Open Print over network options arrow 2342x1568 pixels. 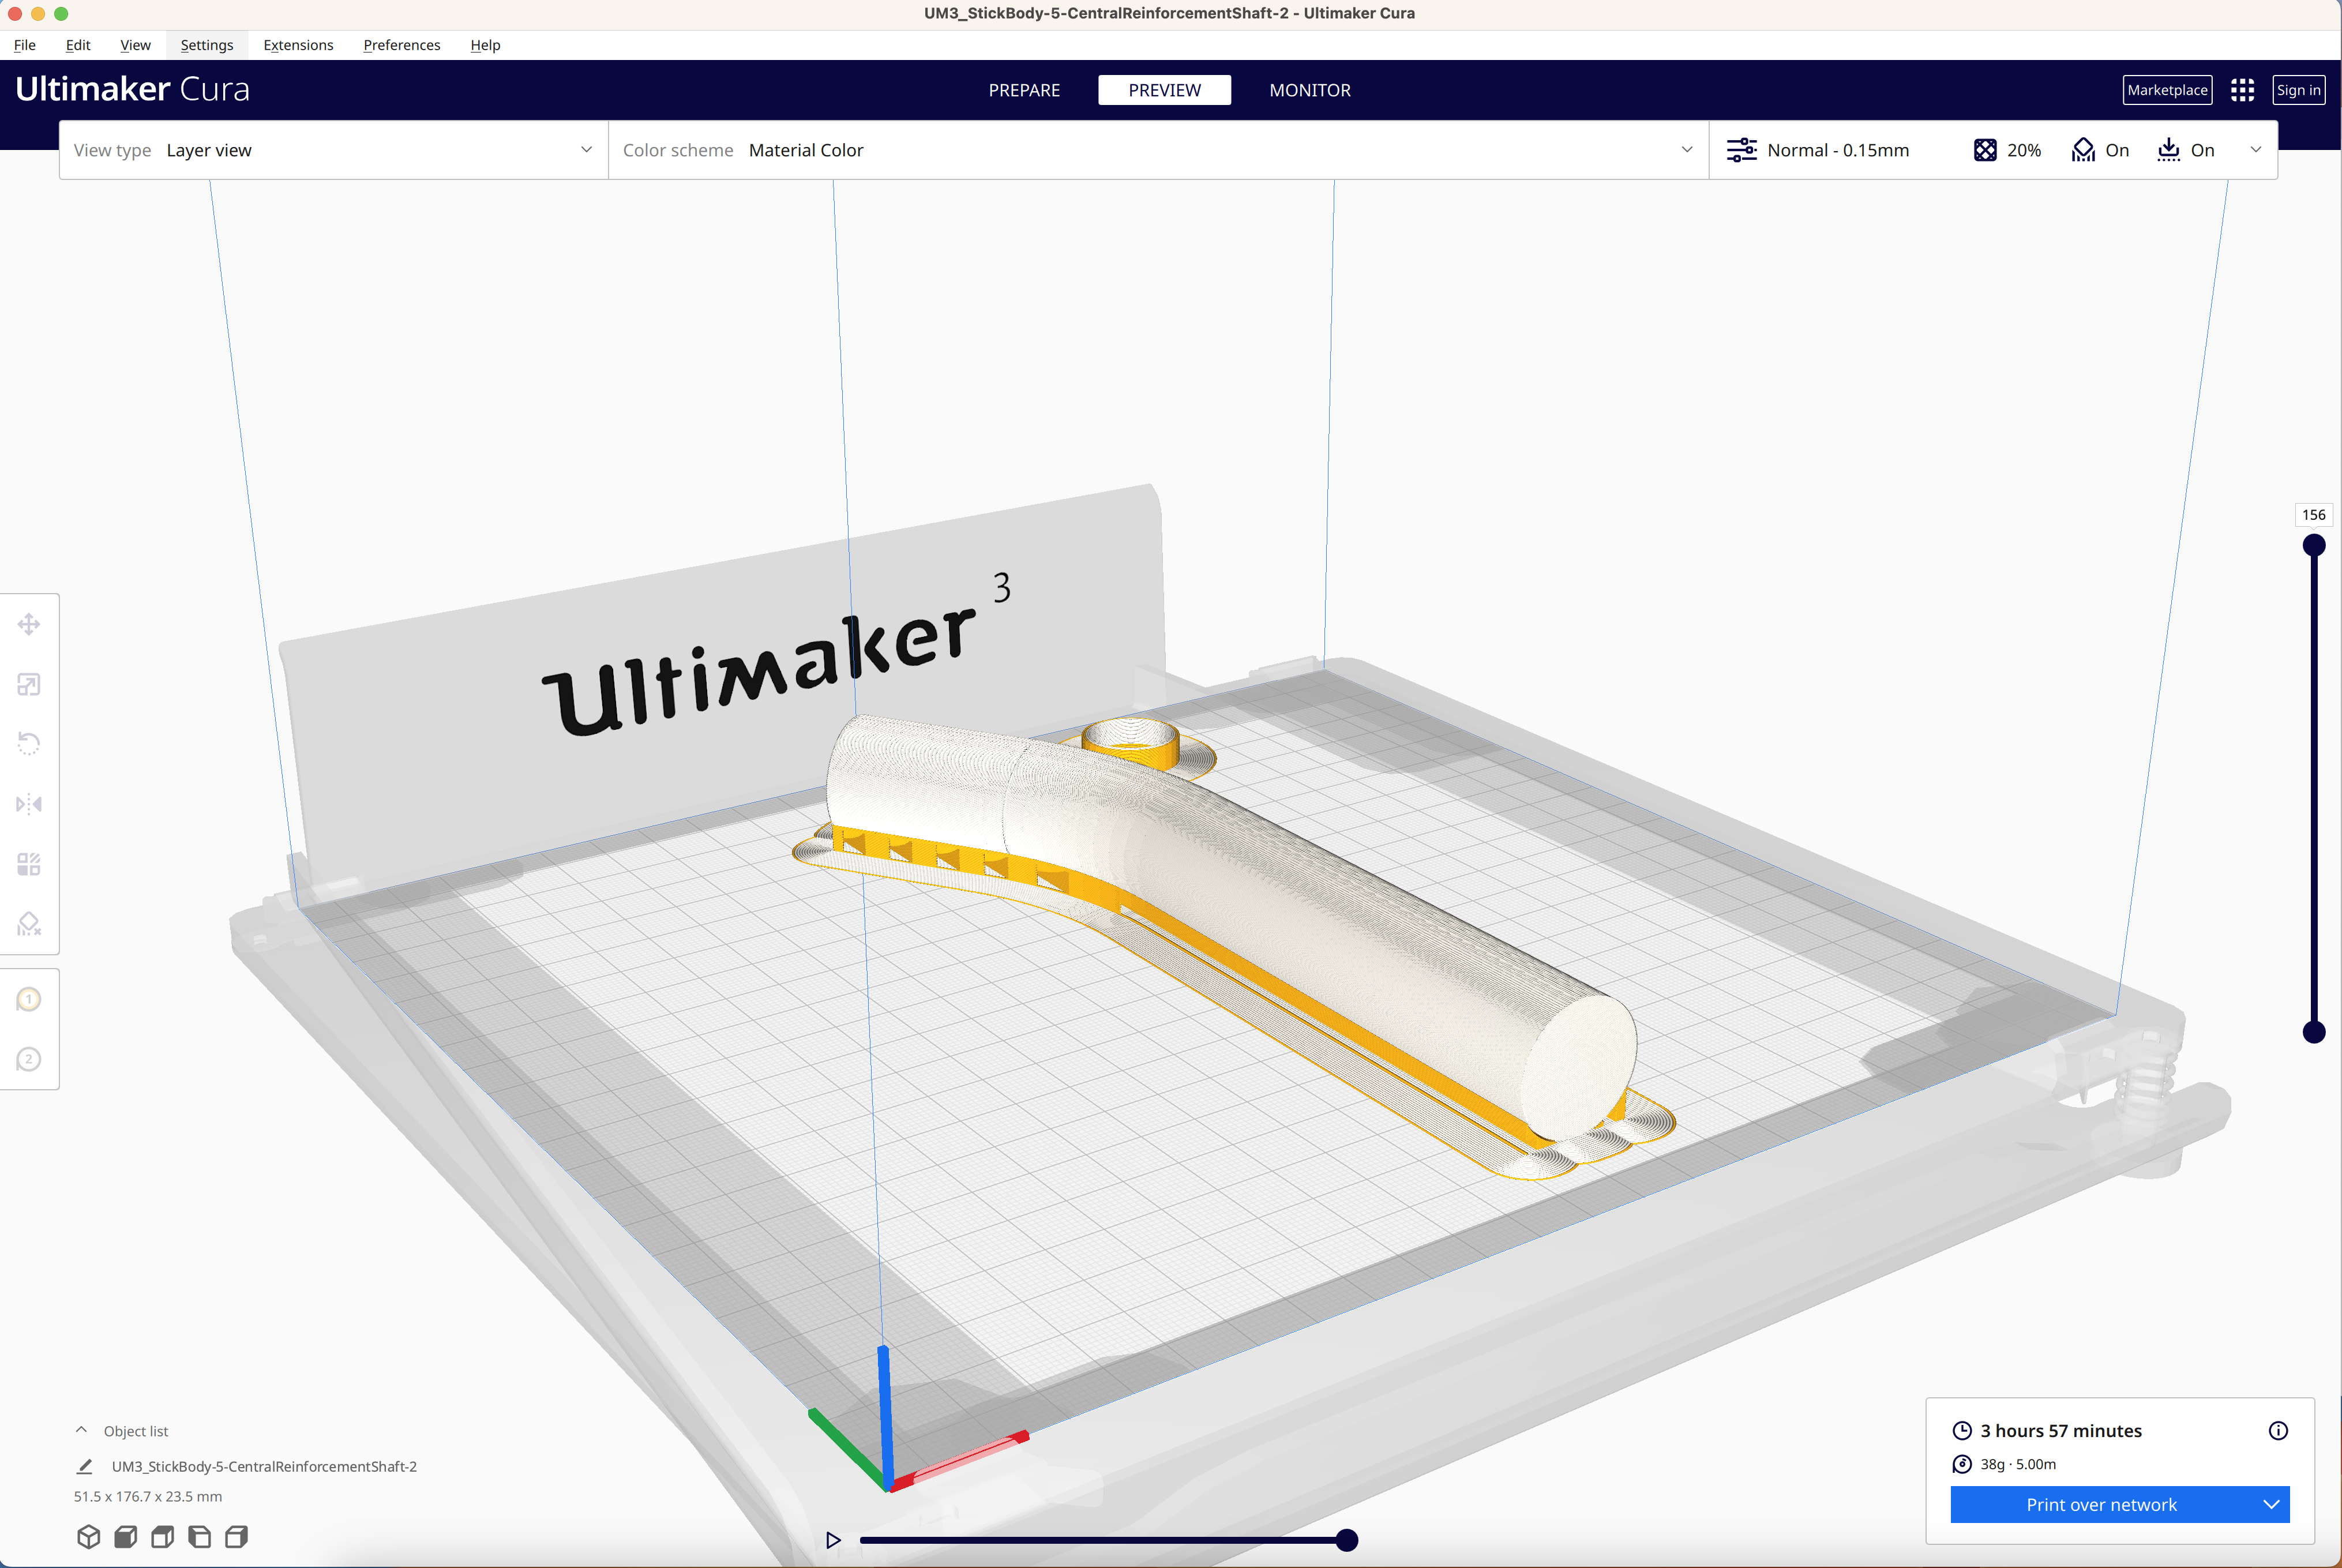[2271, 1504]
